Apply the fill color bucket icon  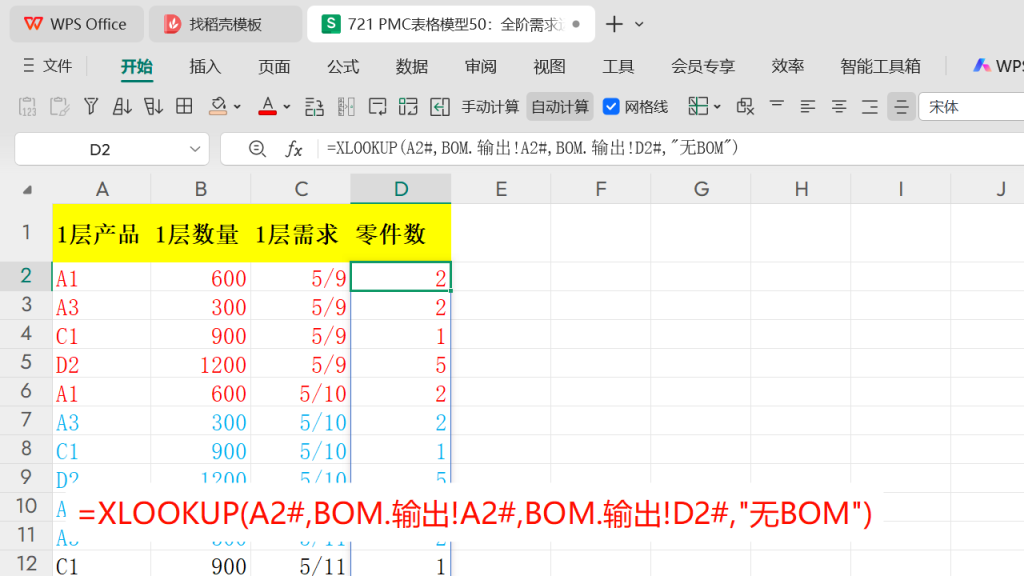pyautogui.click(x=218, y=106)
